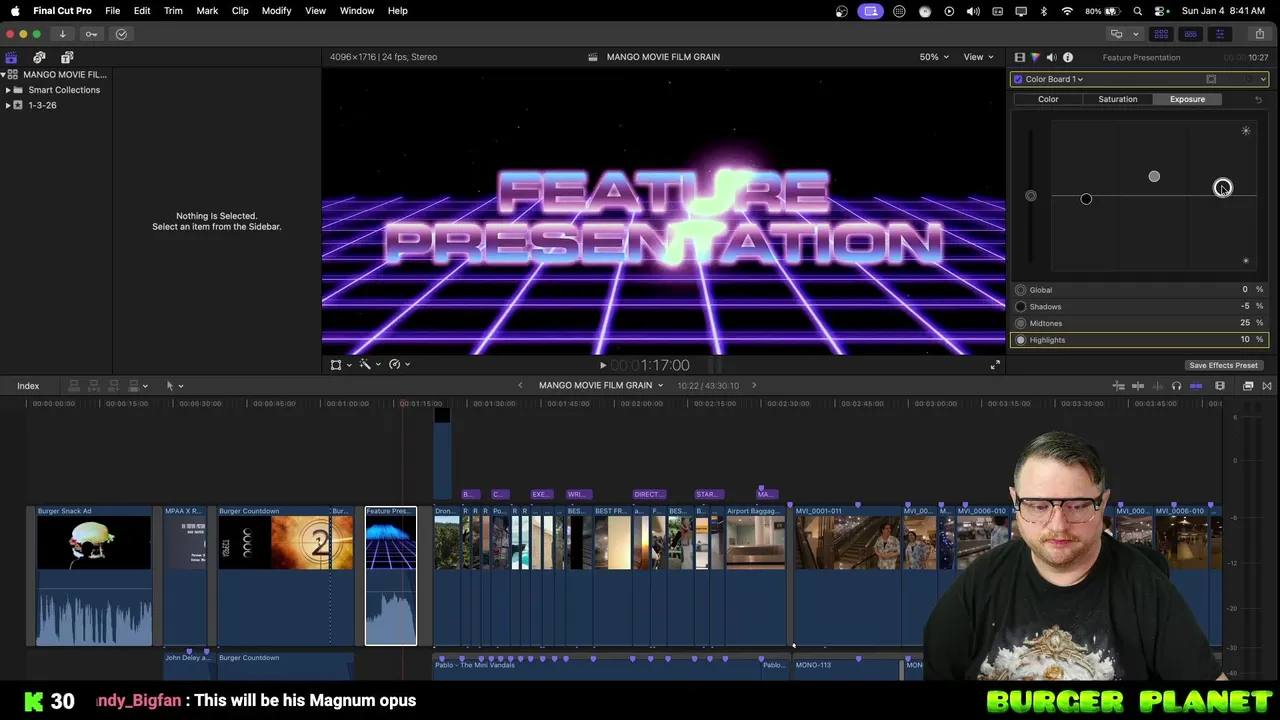This screenshot has height=720, width=1280.
Task: Select the Exposure tab
Action: tap(1187, 99)
